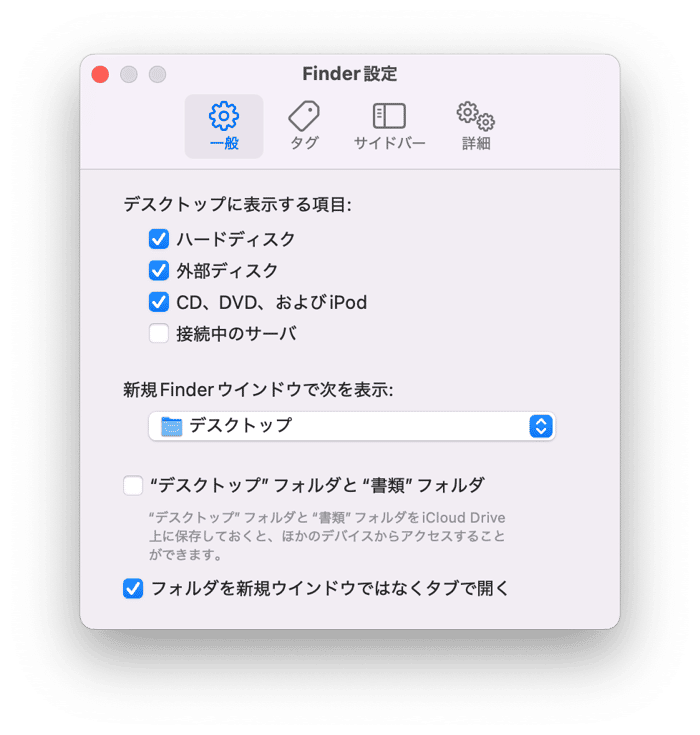Disable フォルダを新規ウインドウではなくタブで開く checkbox
The image size is (700, 735).
point(133,588)
